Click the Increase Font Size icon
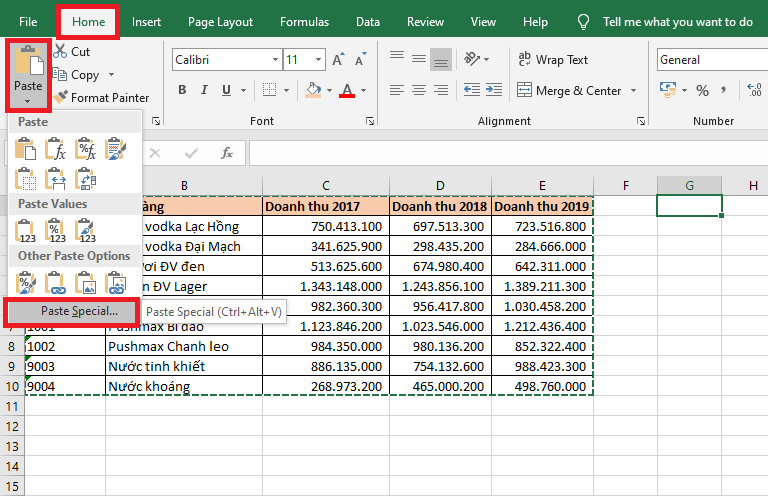Image resolution: width=768 pixels, height=496 pixels. (x=338, y=60)
